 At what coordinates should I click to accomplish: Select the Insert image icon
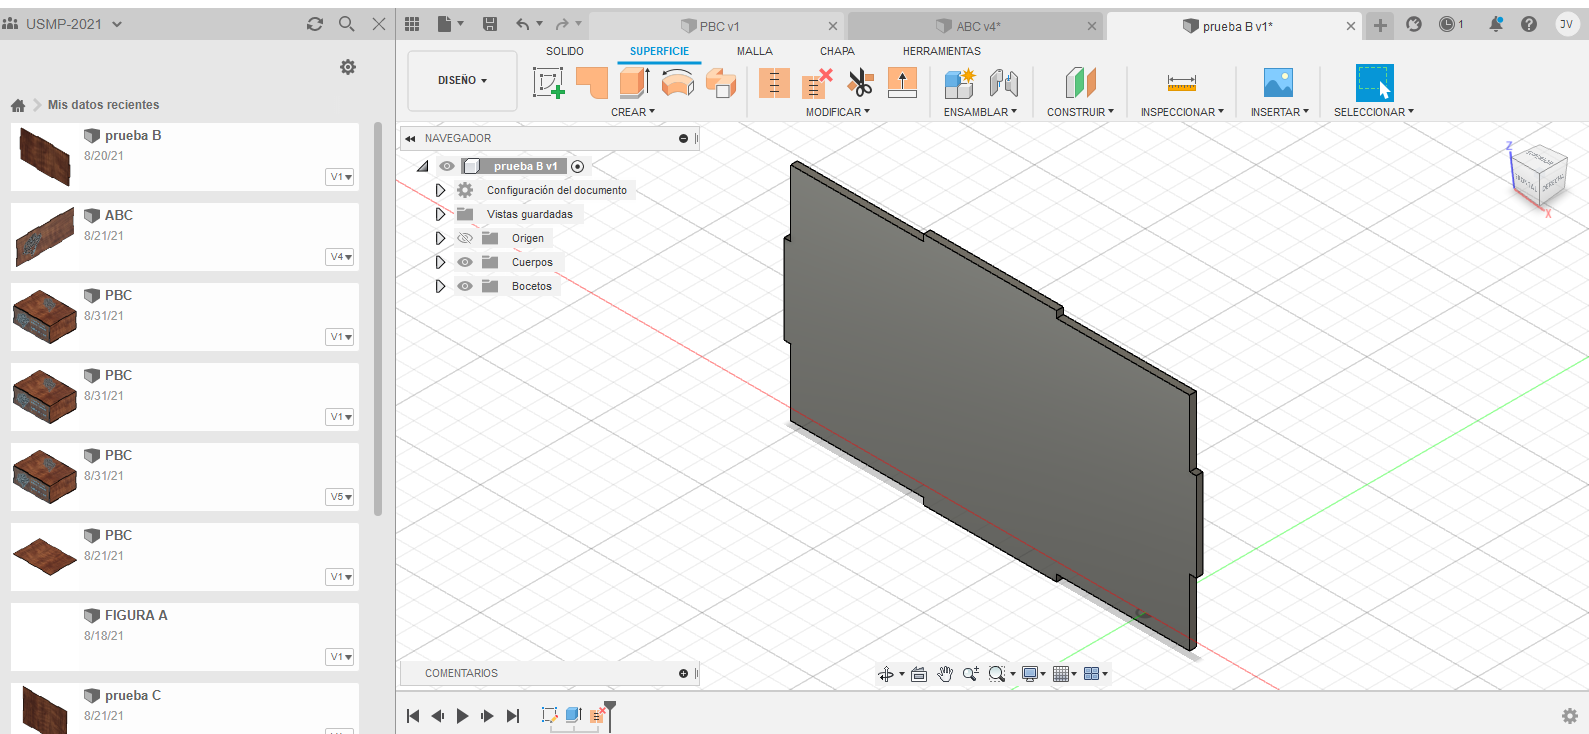pyautogui.click(x=1278, y=82)
